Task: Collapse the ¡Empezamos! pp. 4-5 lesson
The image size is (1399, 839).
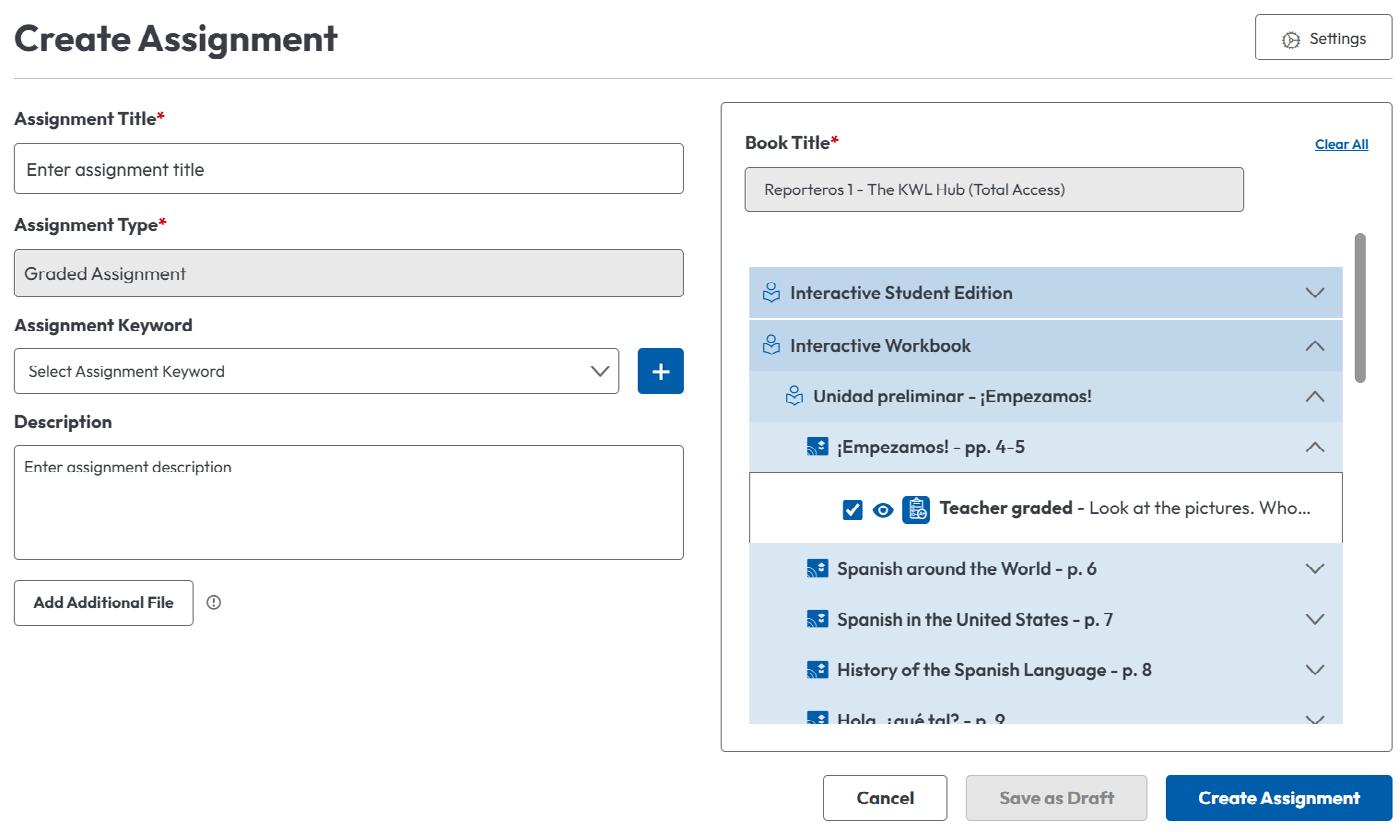Action: [x=1315, y=447]
